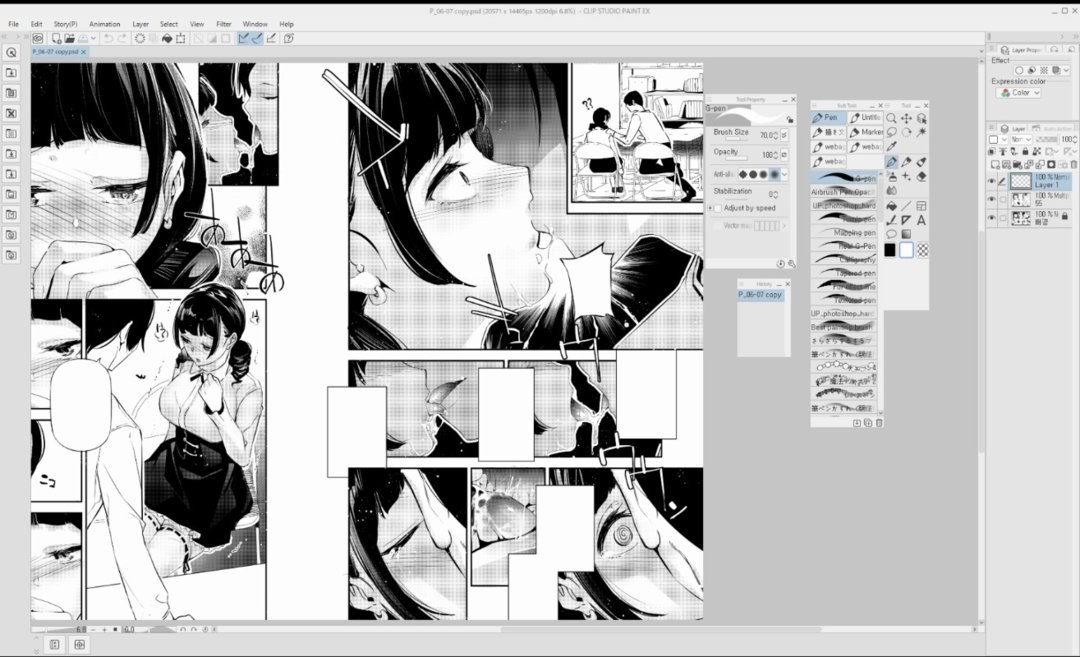Open the Effect options dropdown arrow
This screenshot has width=1080, height=657.
(x=1066, y=70)
